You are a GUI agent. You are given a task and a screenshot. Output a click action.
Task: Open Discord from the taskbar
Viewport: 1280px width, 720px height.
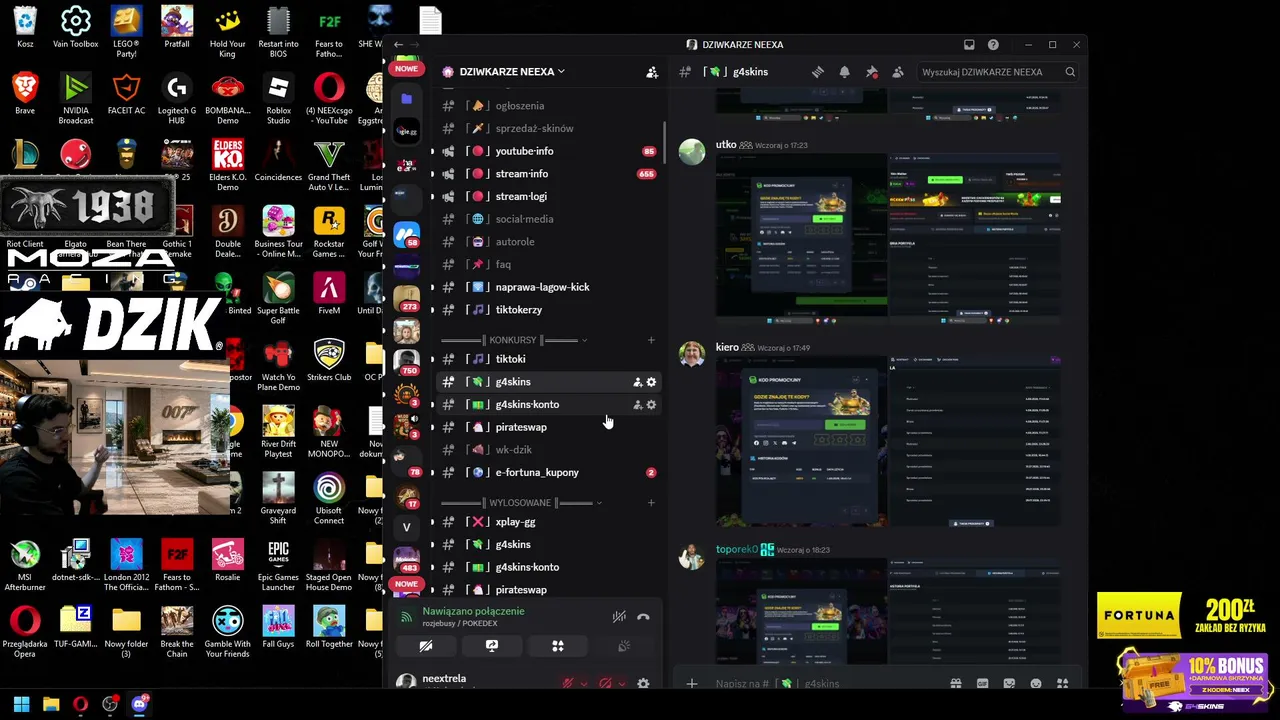(x=139, y=704)
